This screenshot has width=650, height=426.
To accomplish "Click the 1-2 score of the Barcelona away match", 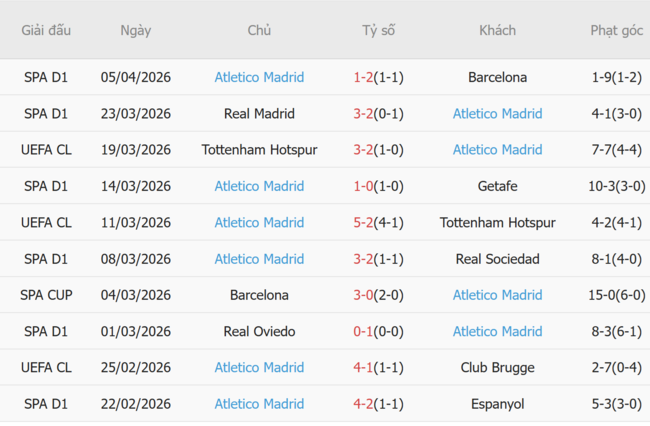I will (x=363, y=77).
